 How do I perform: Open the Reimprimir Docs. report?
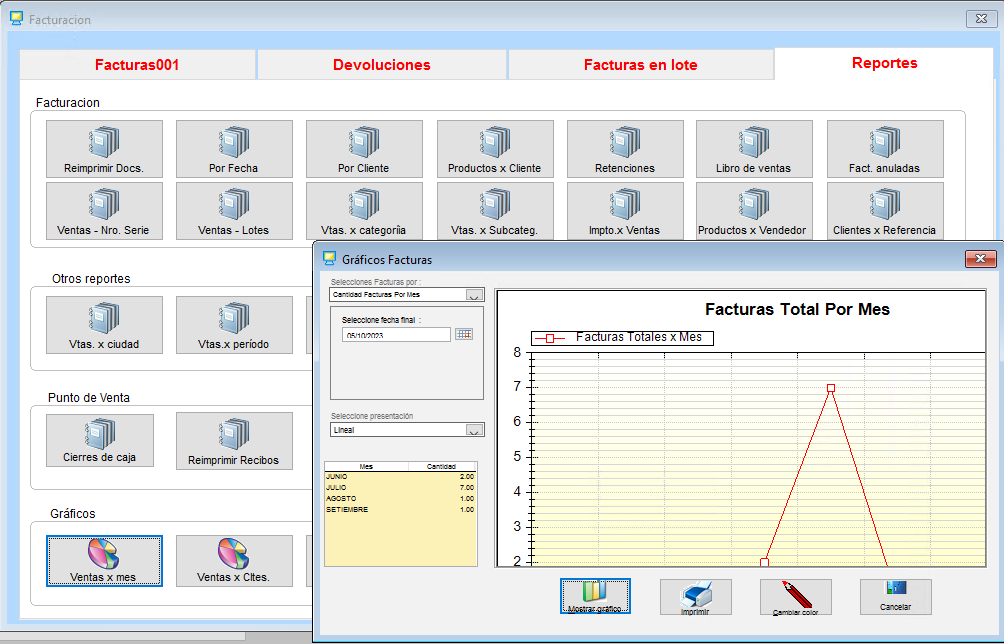coord(104,149)
